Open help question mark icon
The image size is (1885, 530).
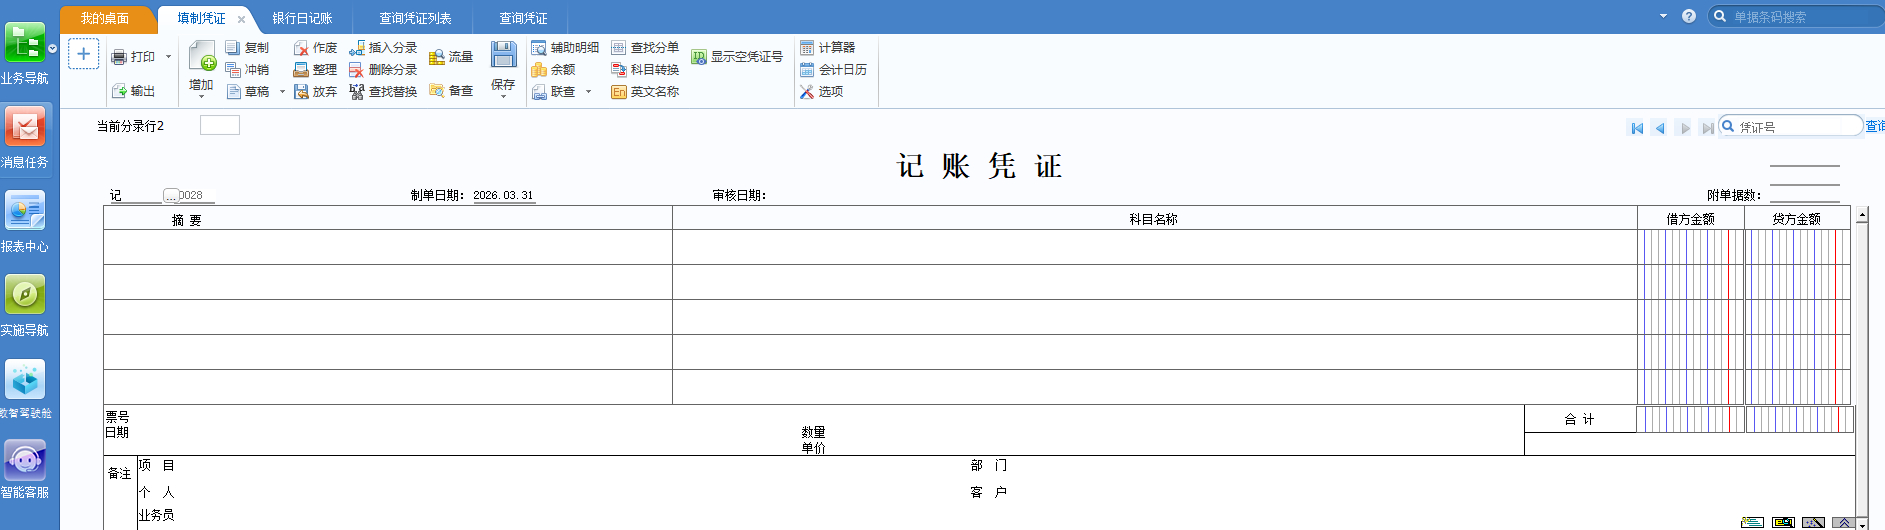coord(1689,16)
